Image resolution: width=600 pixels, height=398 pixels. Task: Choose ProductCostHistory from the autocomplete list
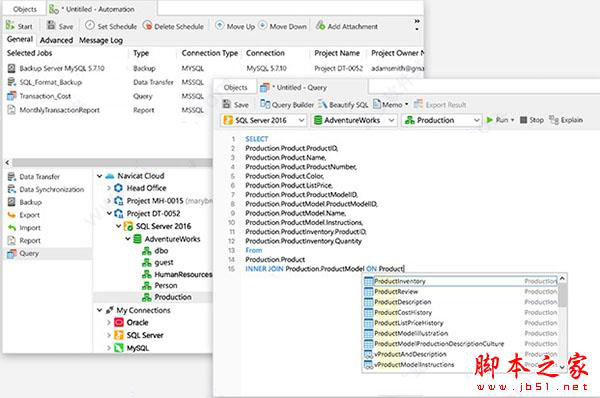[461, 312]
